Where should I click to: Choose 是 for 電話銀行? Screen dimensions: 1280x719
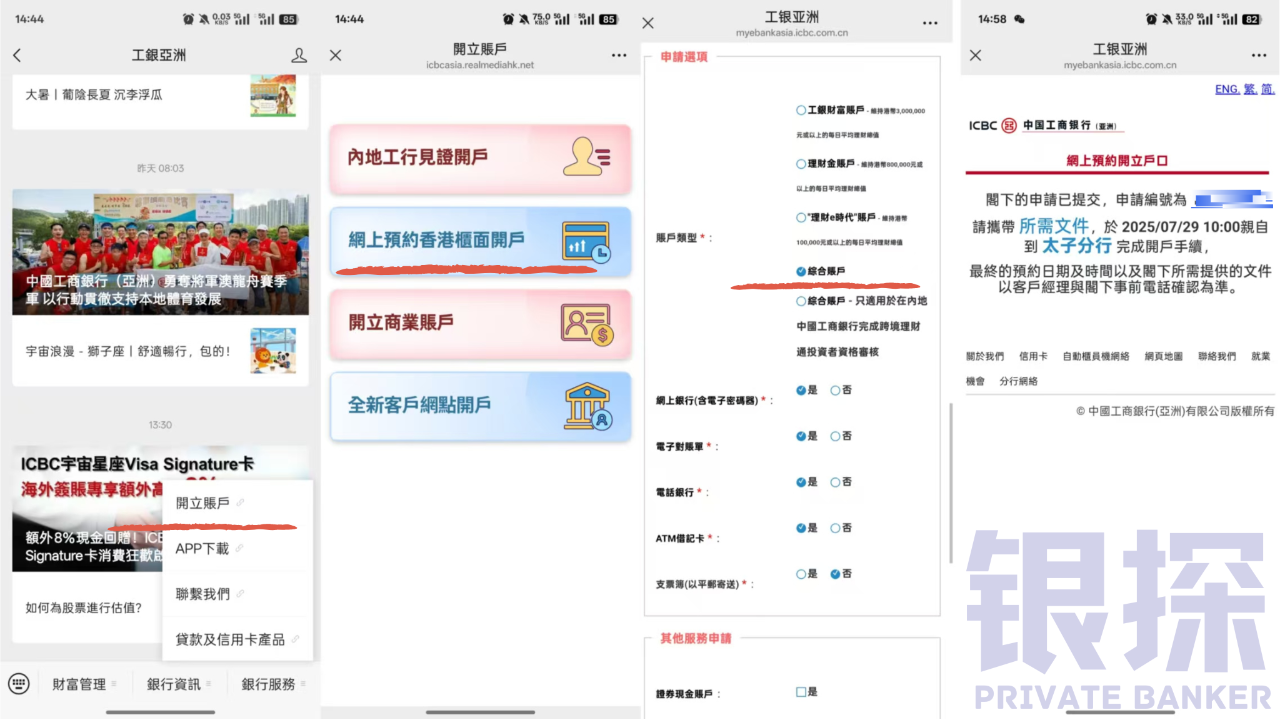click(801, 482)
